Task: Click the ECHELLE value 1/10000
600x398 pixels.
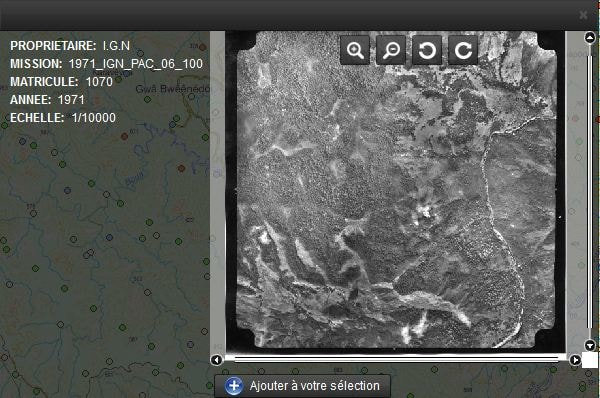Action: (94, 118)
